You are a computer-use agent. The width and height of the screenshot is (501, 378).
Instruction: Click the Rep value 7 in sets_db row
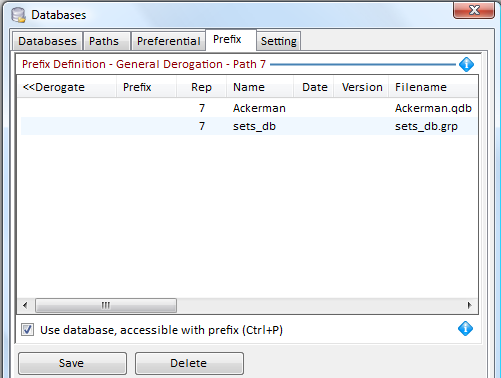(202, 126)
